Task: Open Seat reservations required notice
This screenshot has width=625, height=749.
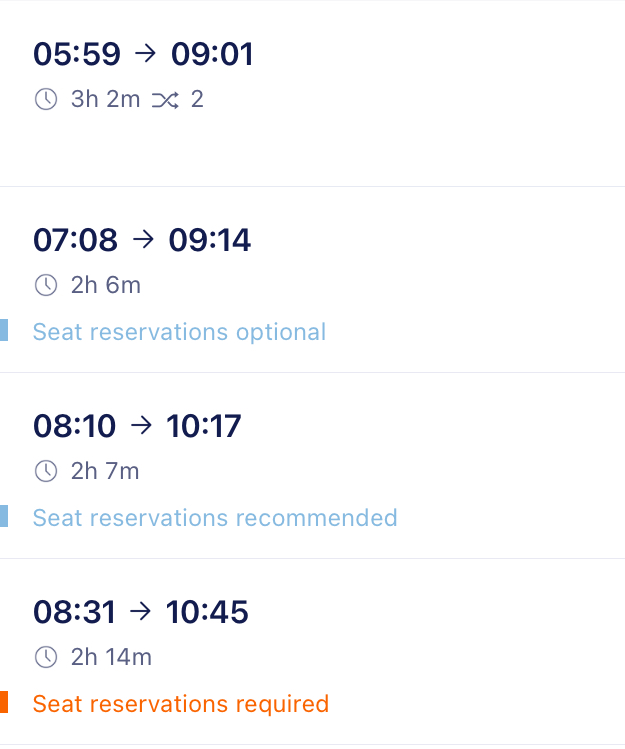Action: [181, 704]
